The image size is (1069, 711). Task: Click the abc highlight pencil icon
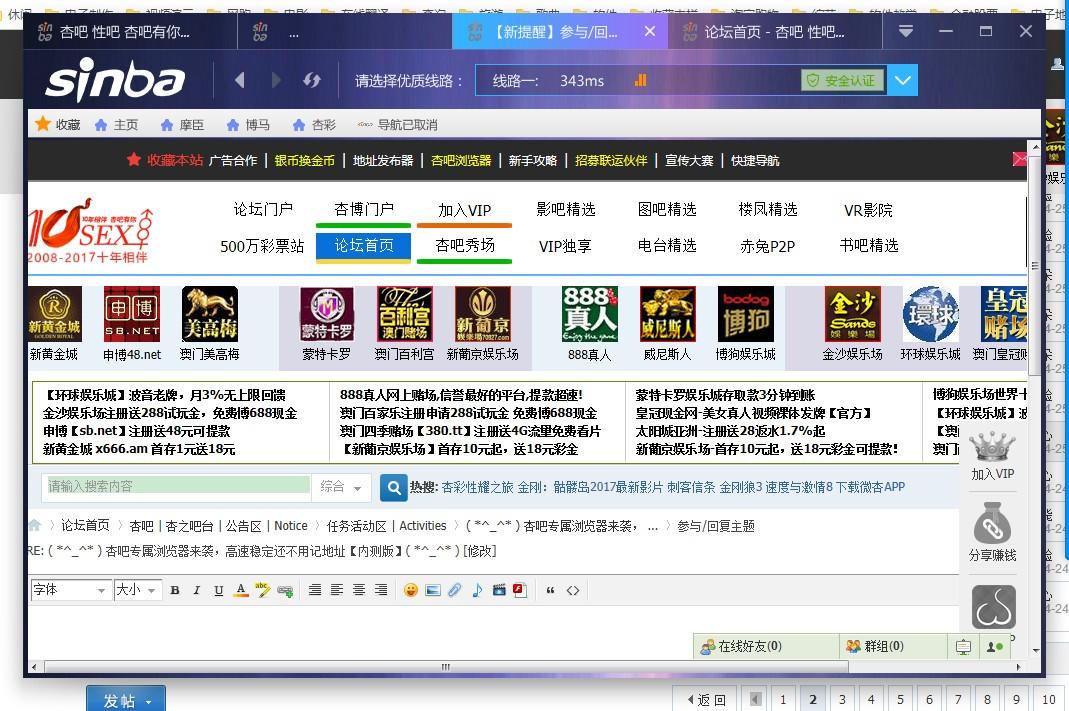(262, 590)
